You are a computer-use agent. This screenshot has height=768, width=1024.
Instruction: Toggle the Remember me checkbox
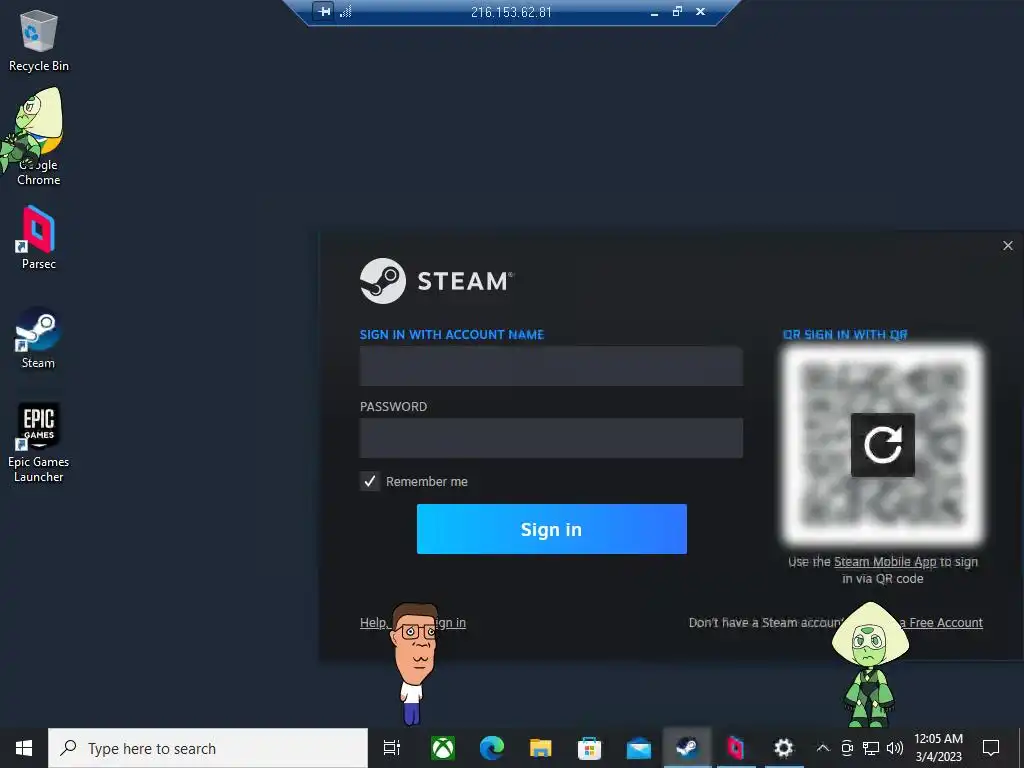pyautogui.click(x=370, y=481)
